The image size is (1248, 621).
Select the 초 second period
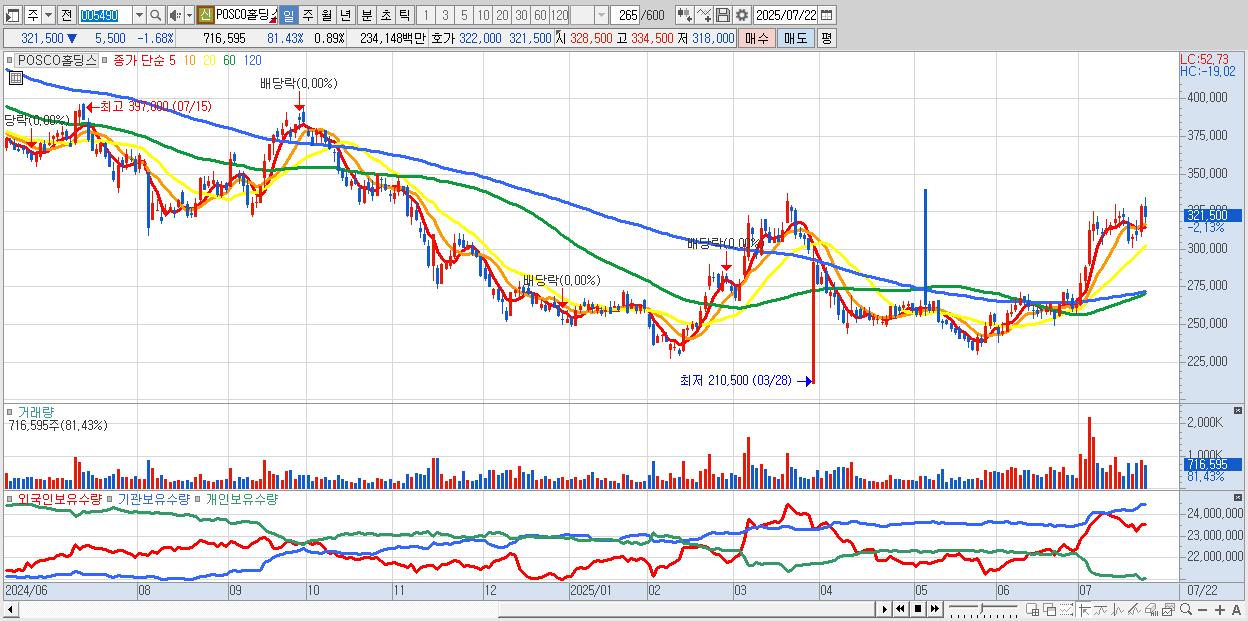click(x=385, y=15)
